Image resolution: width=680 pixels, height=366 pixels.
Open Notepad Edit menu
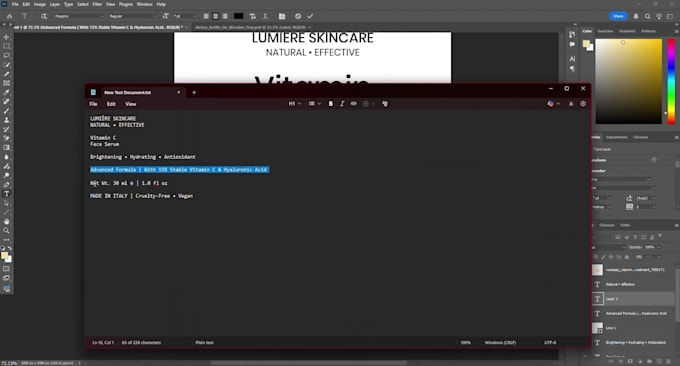coord(111,104)
